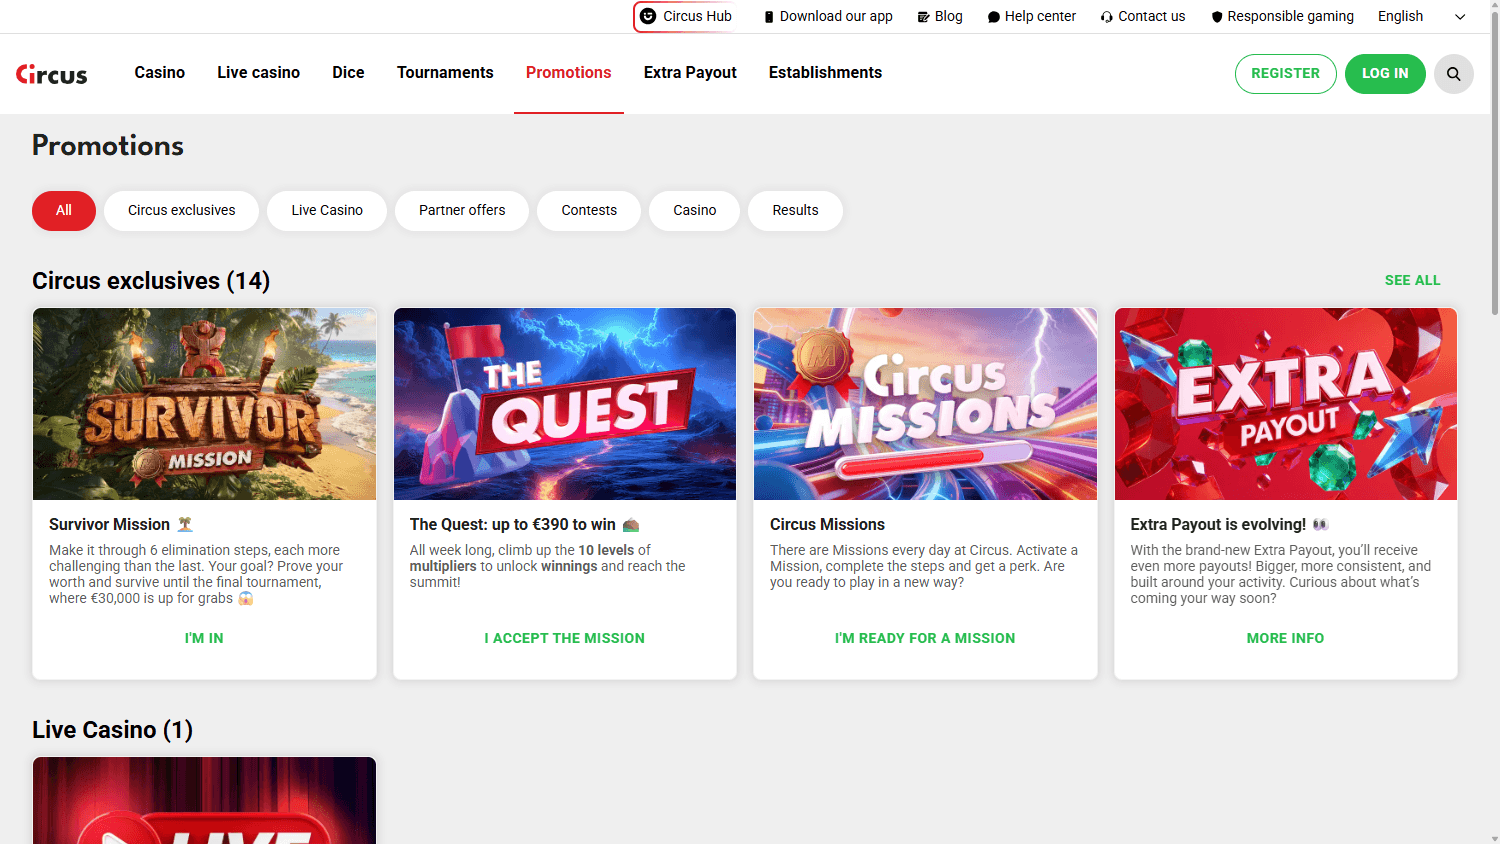Click the Circus Hub smiley icon

point(648,16)
